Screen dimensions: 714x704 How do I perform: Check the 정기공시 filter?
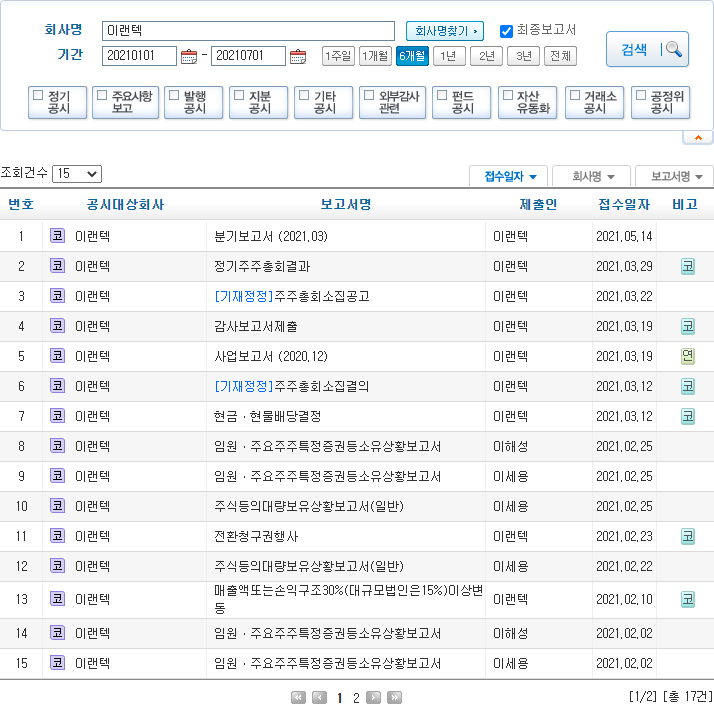point(38,95)
